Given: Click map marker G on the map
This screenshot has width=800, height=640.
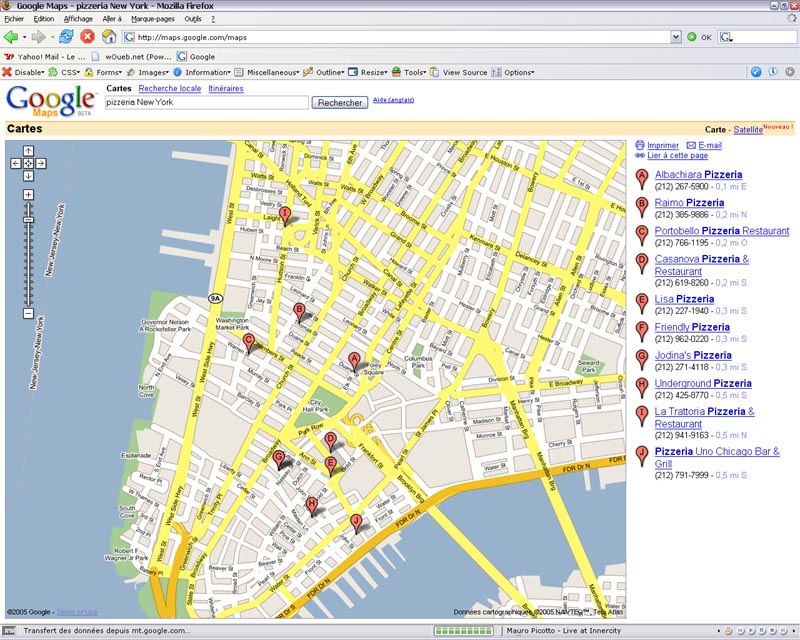Looking at the screenshot, I should (279, 459).
